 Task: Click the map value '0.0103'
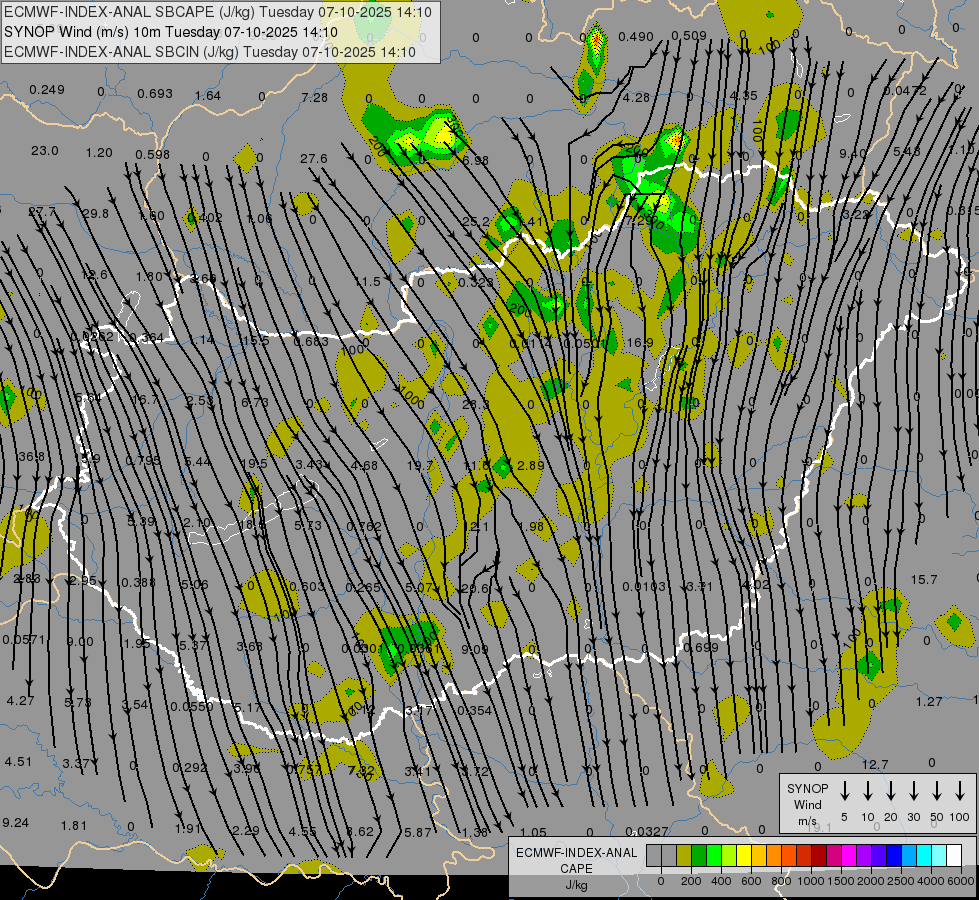(644, 586)
